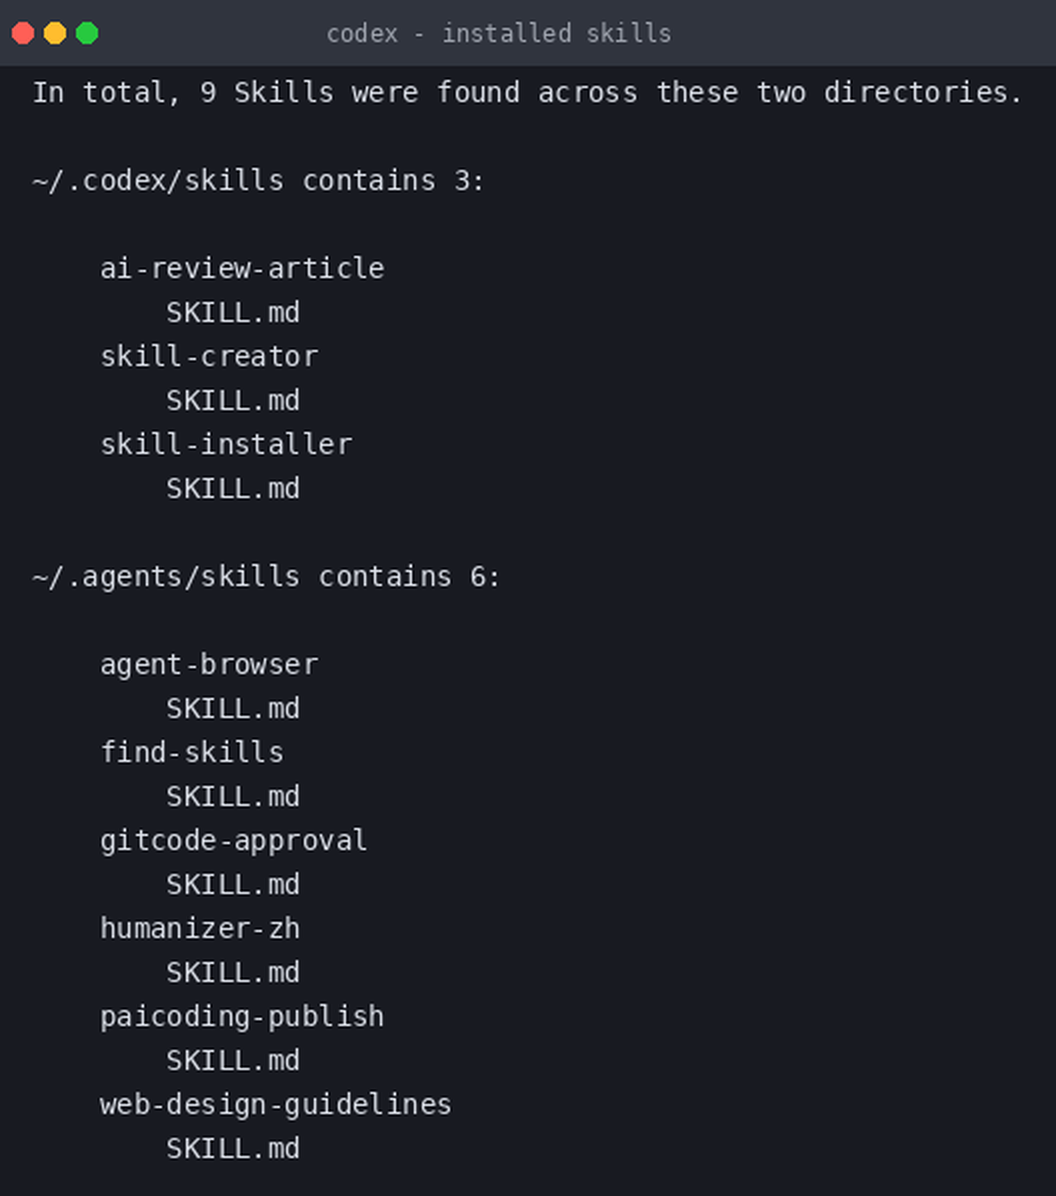The image size is (1056, 1196).
Task: Click the window title 'codex - installed skills'
Action: tap(499, 34)
